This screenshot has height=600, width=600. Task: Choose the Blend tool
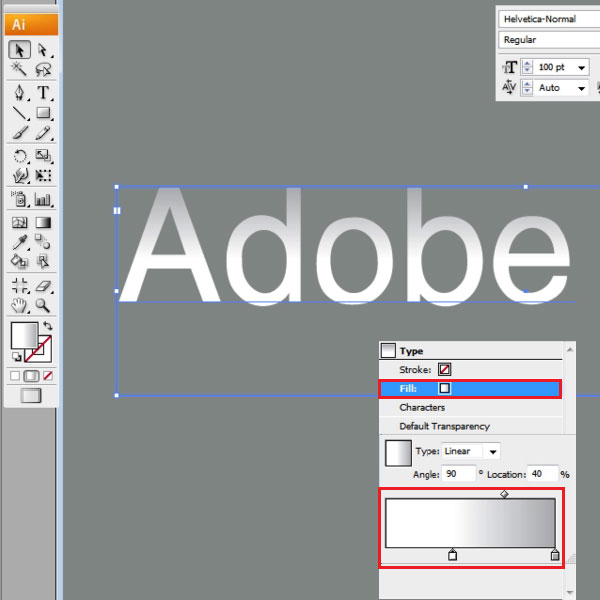42,242
